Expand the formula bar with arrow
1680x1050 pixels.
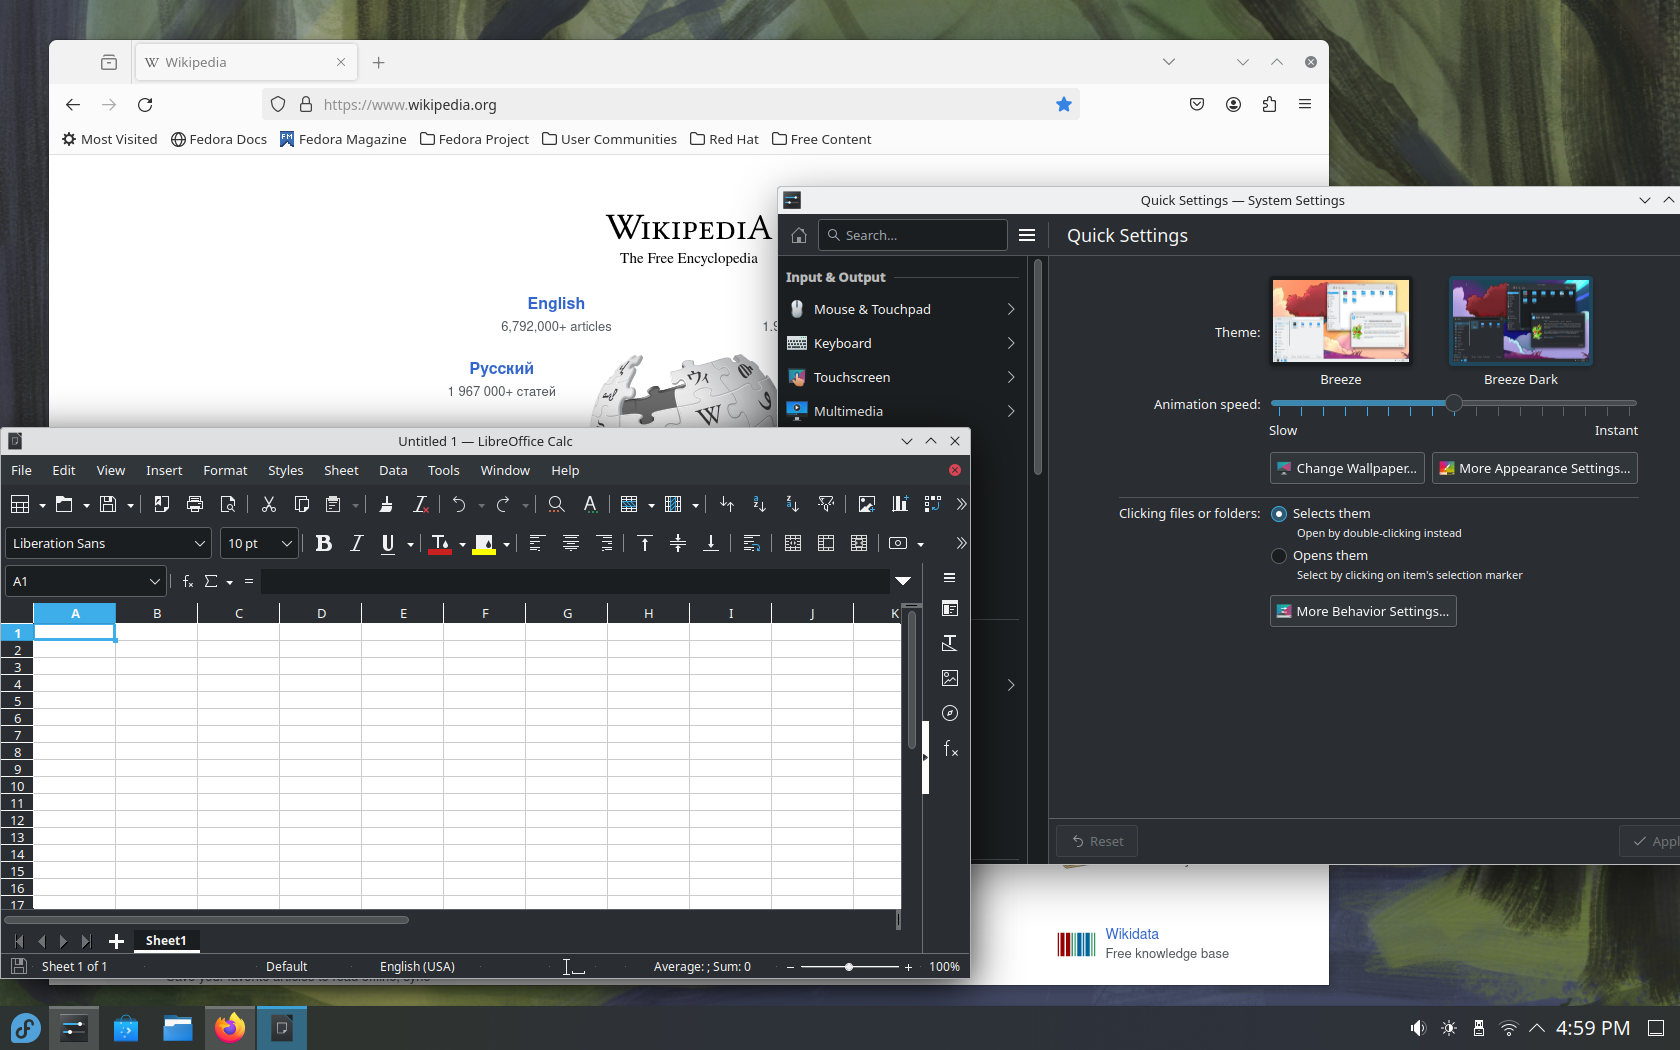(x=903, y=581)
